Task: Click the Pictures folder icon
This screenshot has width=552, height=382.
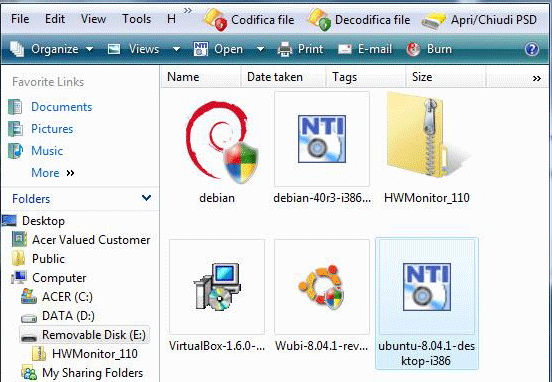Action: tap(15, 129)
